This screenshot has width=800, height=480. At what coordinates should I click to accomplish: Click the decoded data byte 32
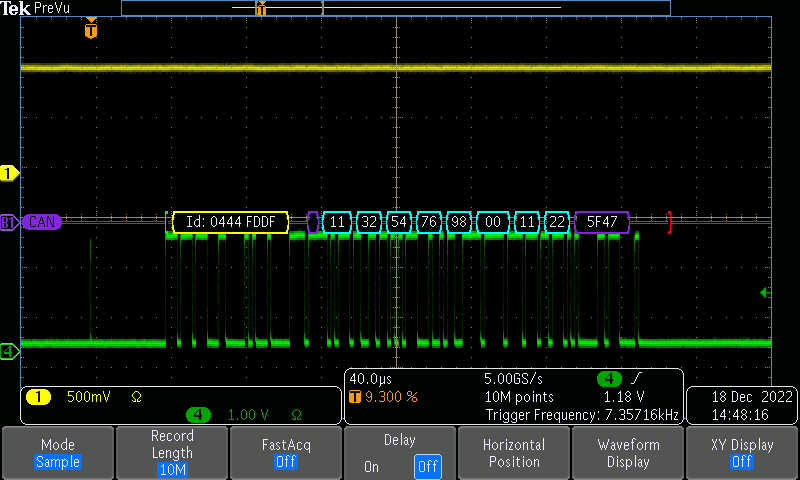coord(369,222)
